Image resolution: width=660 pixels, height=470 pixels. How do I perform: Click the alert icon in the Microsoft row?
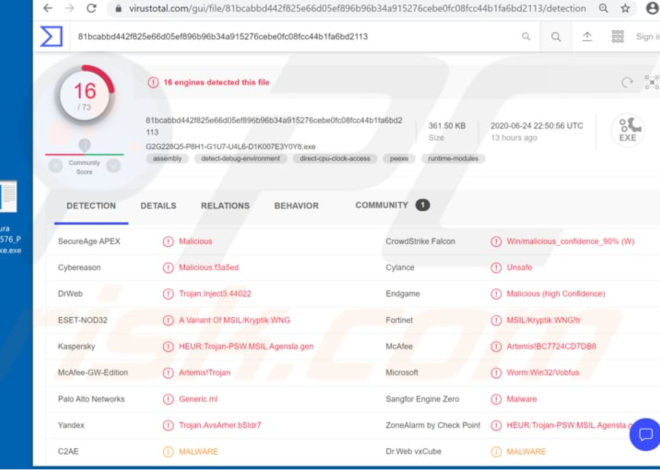coord(496,373)
